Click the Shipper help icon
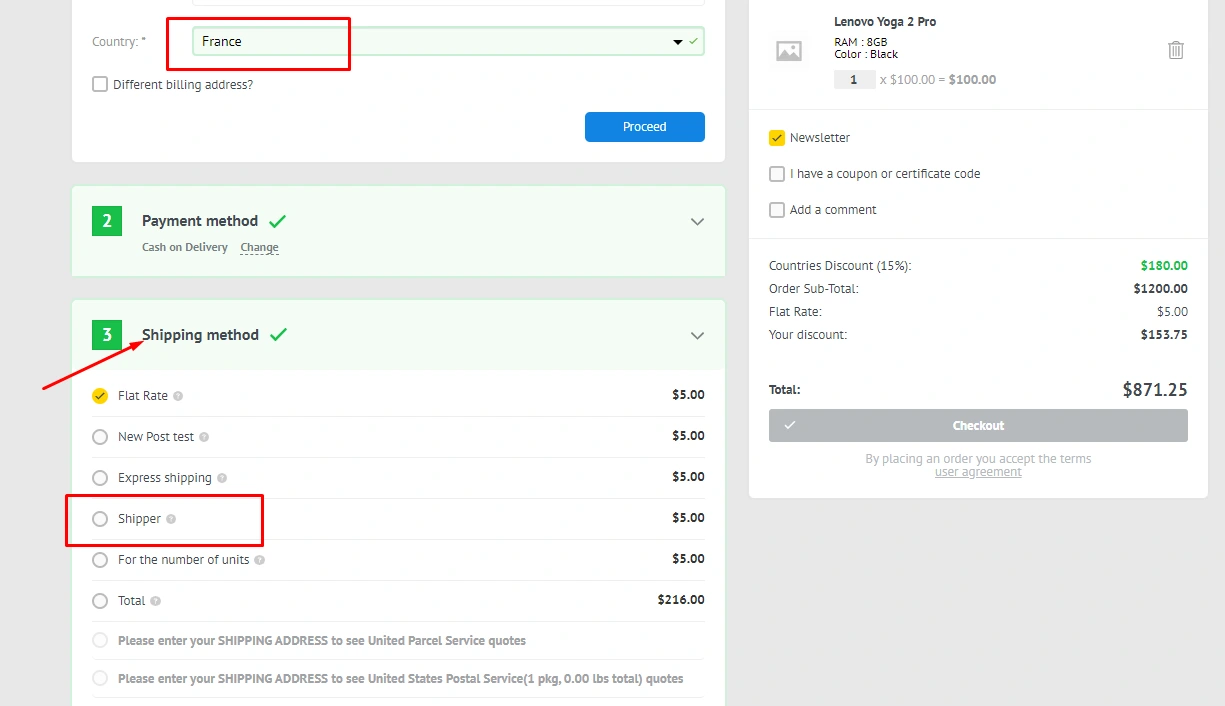 171,519
